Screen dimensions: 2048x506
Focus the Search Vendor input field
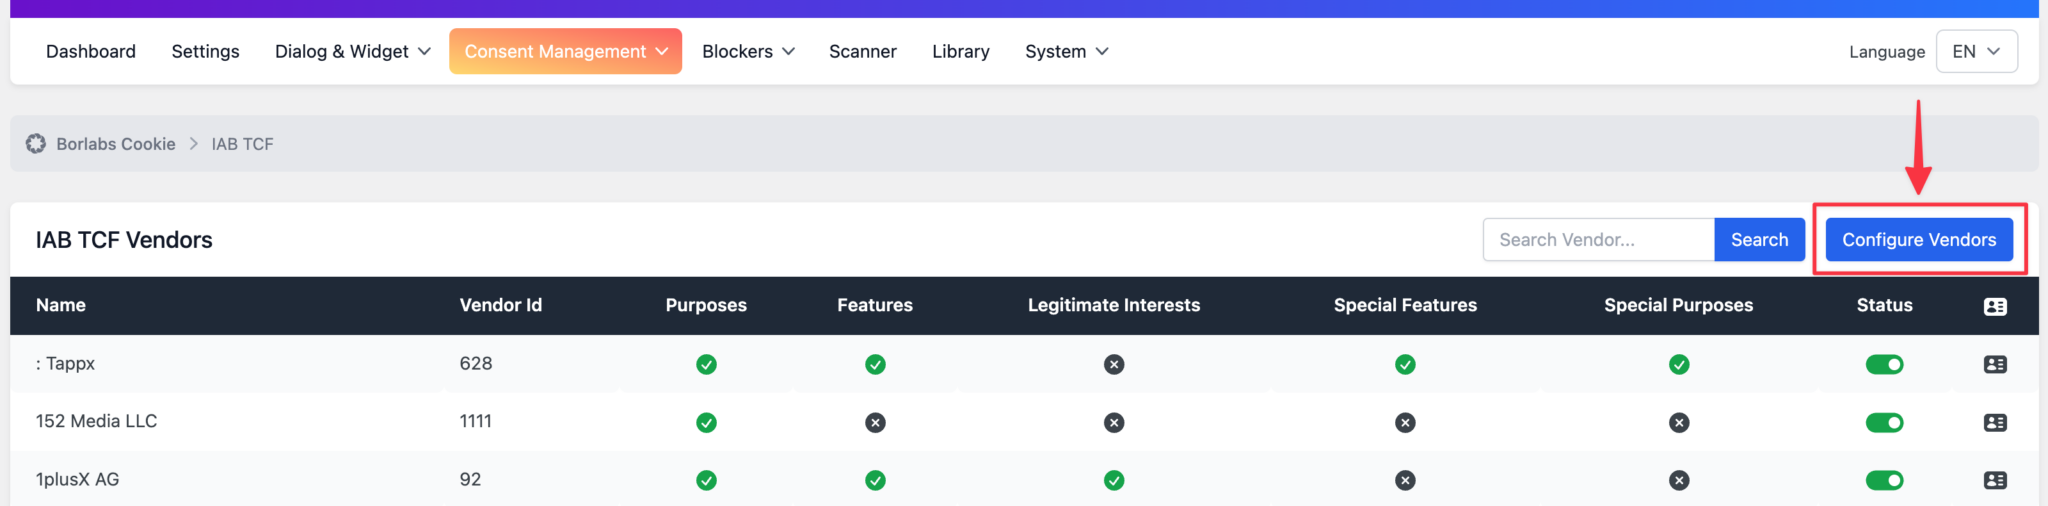(x=1598, y=240)
